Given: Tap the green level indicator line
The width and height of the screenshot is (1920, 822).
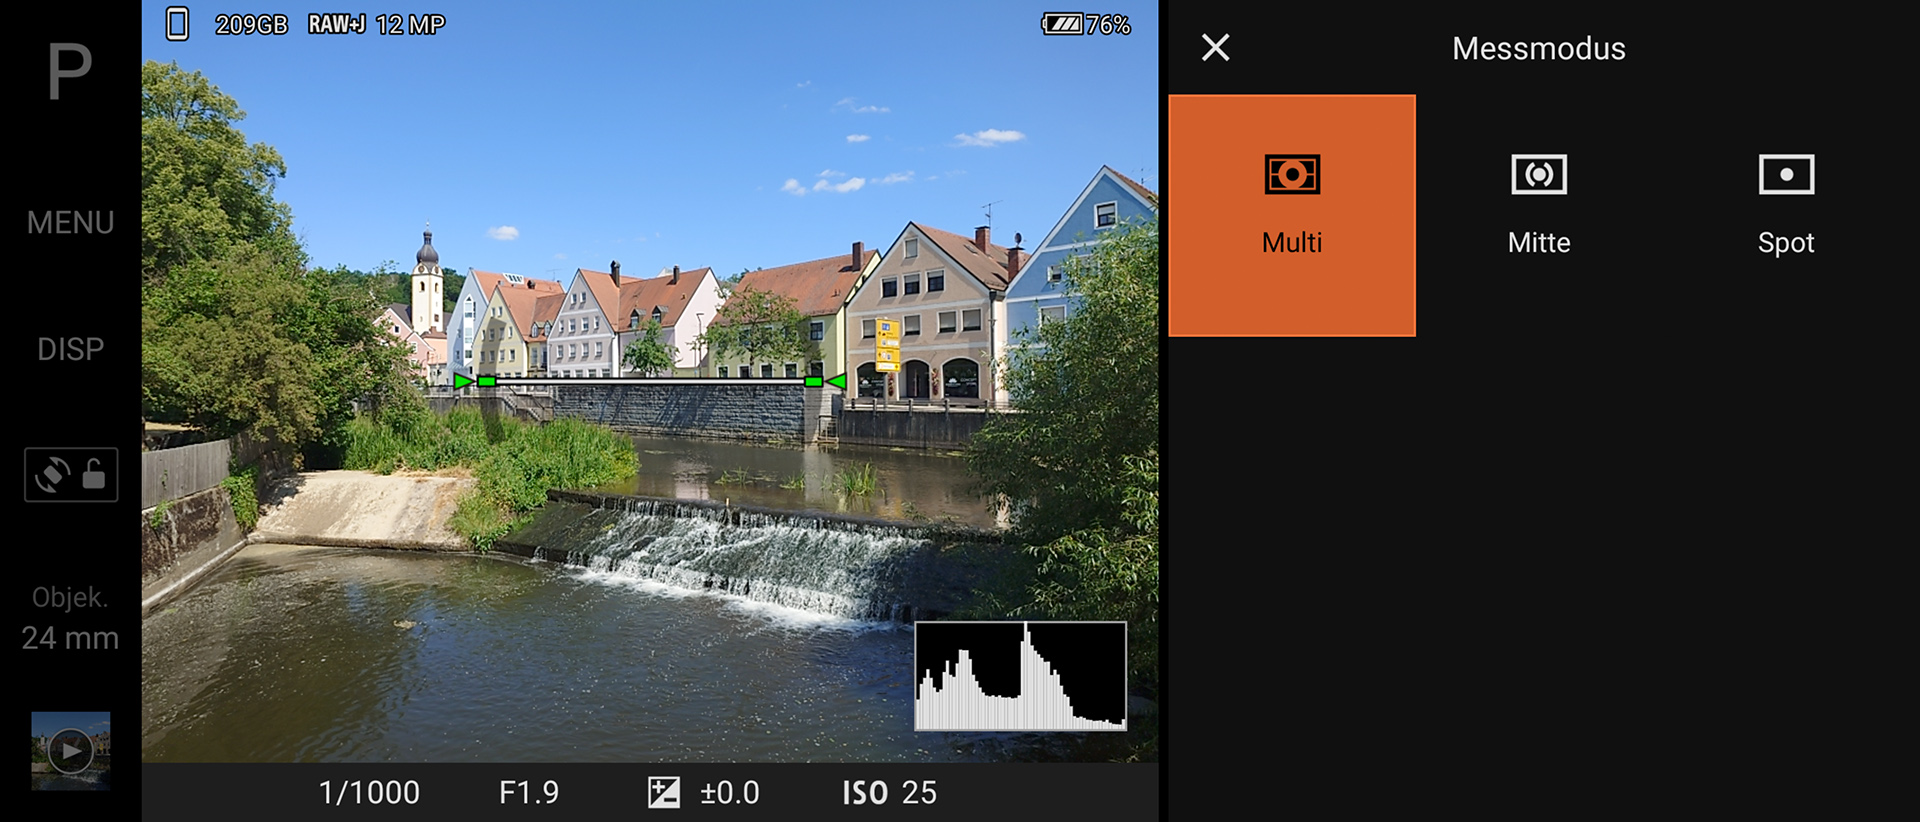Looking at the screenshot, I should click(650, 381).
